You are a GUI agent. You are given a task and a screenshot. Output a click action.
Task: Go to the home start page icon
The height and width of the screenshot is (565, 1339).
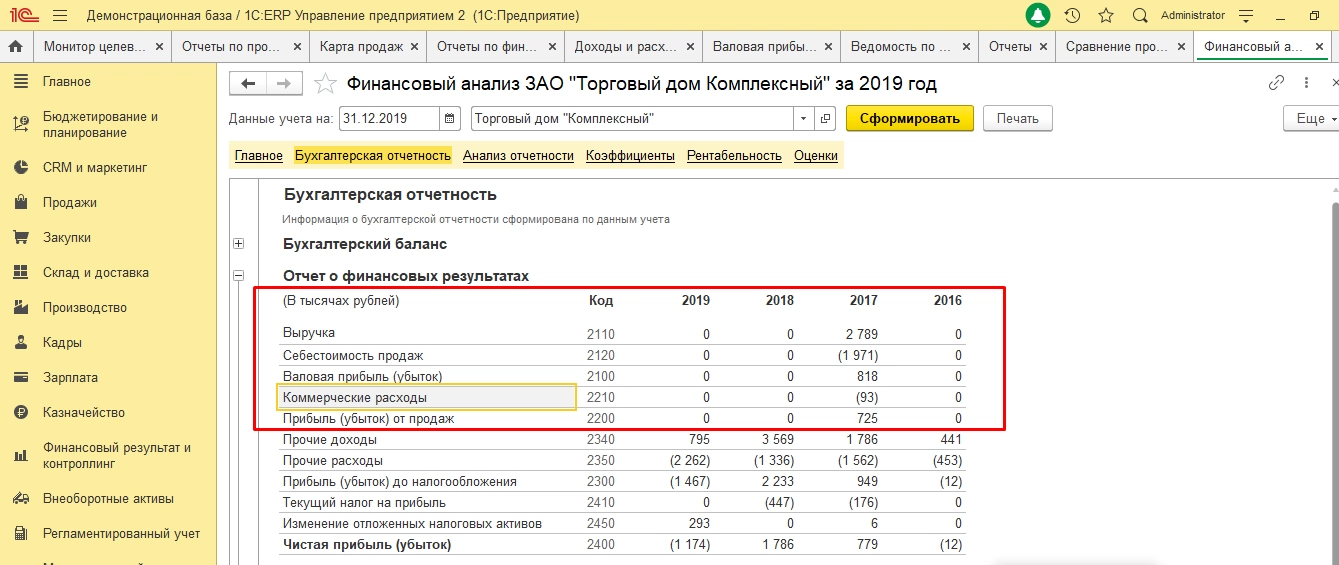pyautogui.click(x=15, y=47)
